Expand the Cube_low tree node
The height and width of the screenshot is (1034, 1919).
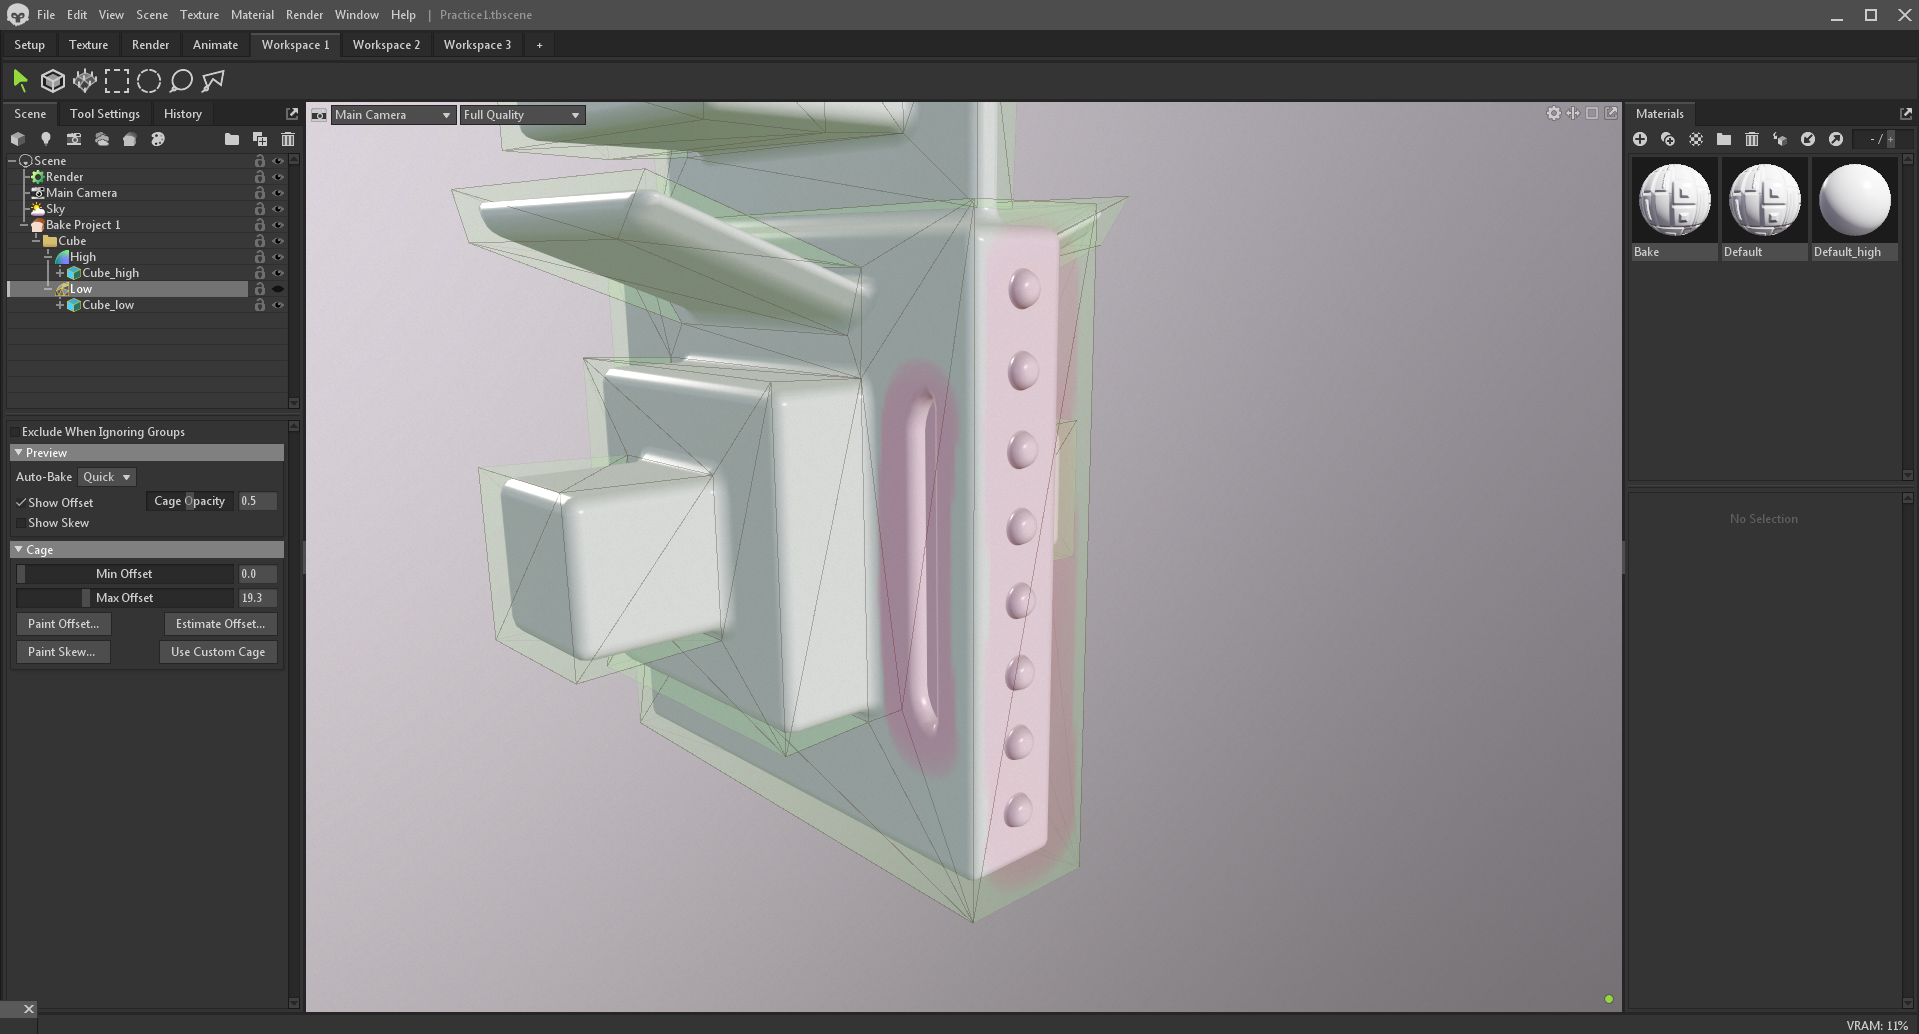click(60, 305)
